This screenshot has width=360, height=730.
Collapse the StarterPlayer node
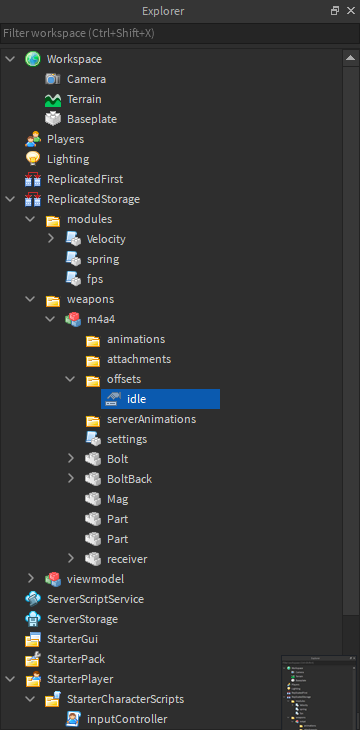tap(10, 679)
